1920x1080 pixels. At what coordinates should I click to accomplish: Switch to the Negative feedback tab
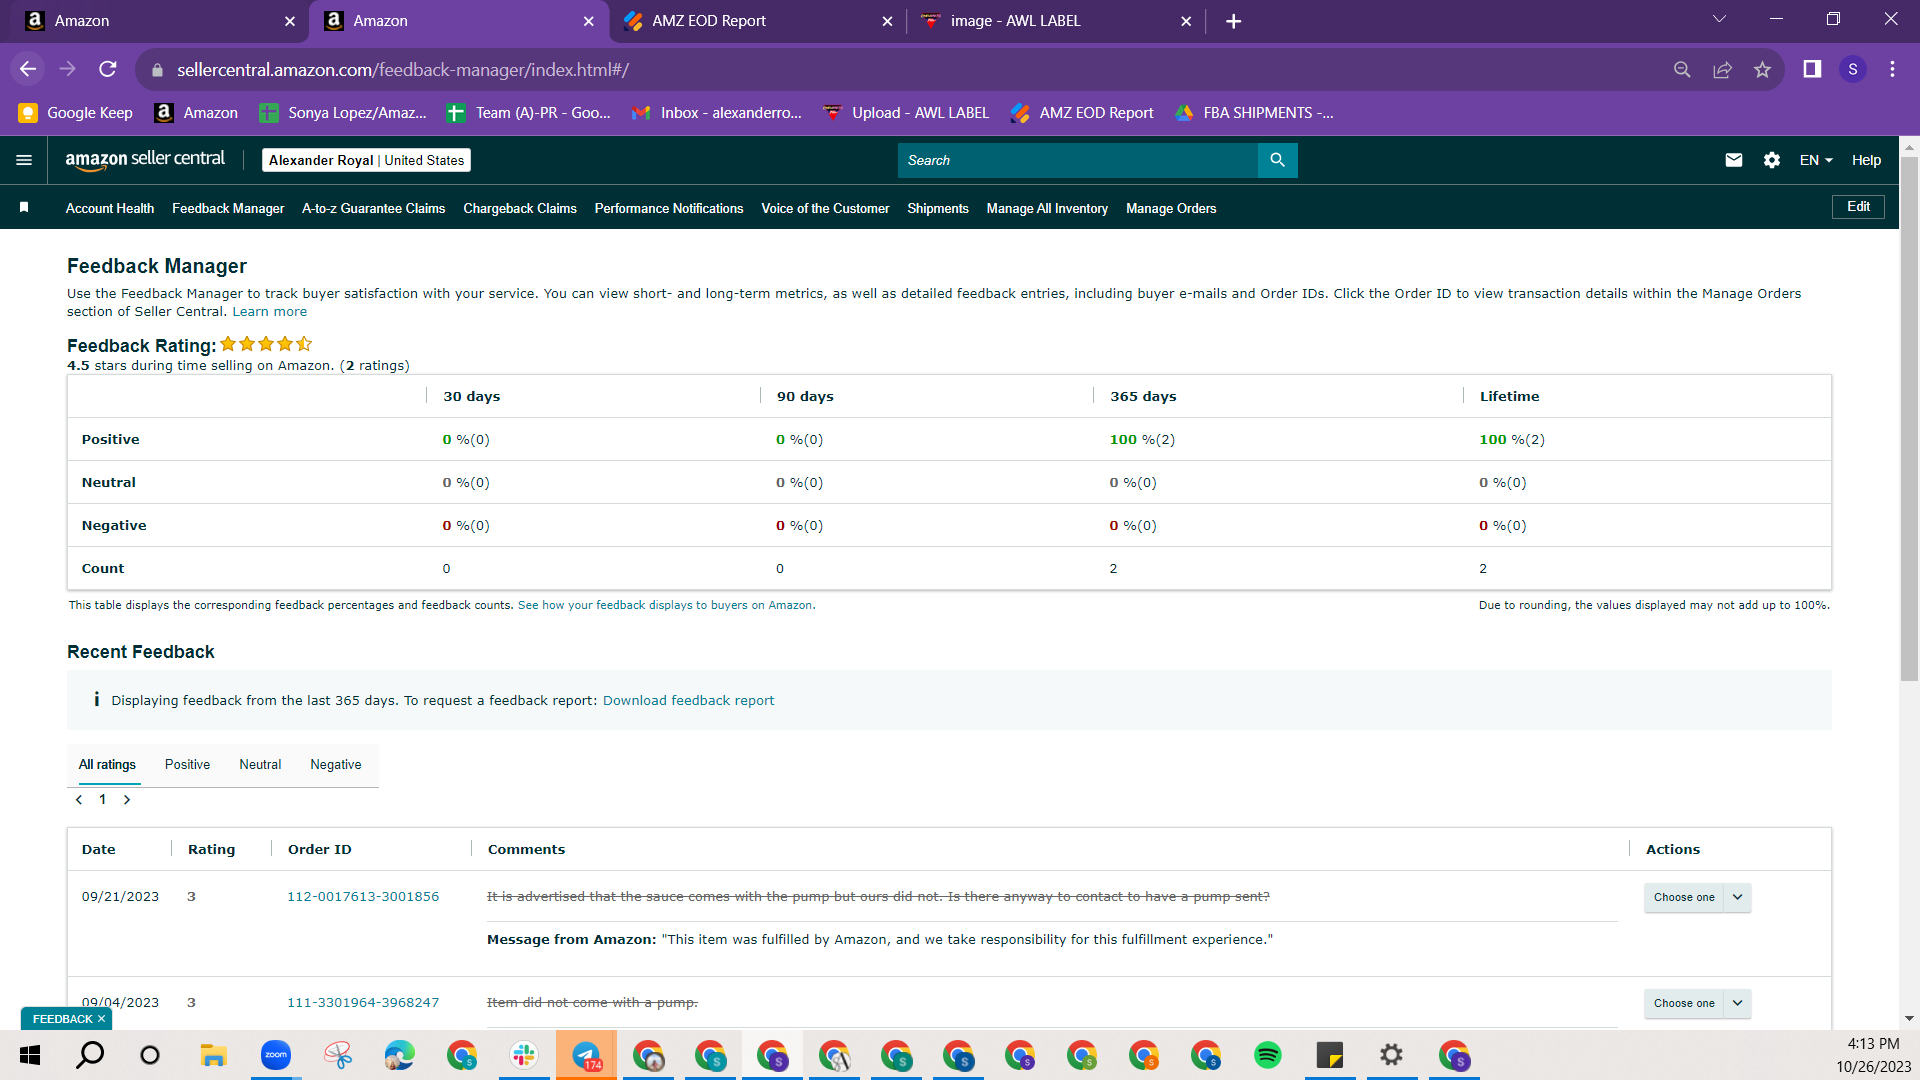[x=336, y=765]
